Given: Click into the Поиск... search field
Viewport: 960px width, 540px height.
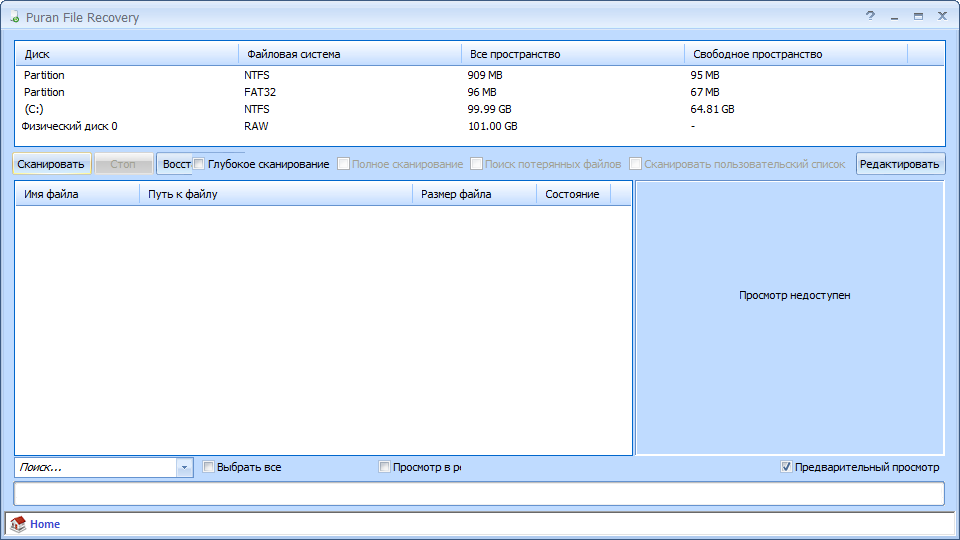Looking at the screenshot, I should (96, 468).
